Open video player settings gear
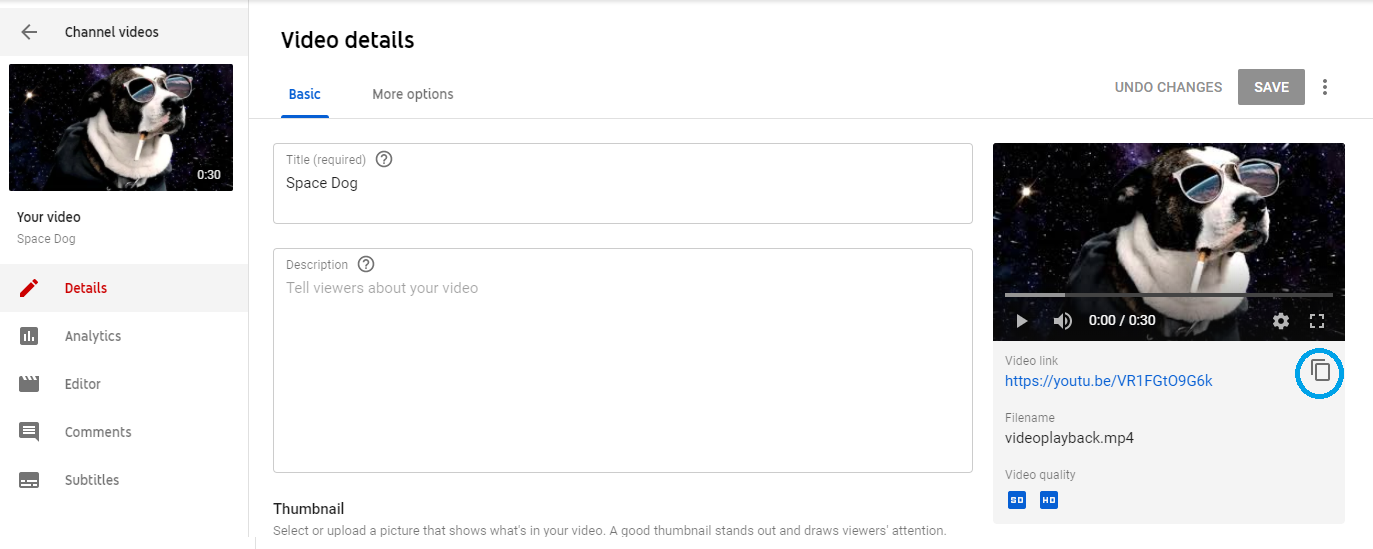1373x549 pixels. tap(1281, 321)
